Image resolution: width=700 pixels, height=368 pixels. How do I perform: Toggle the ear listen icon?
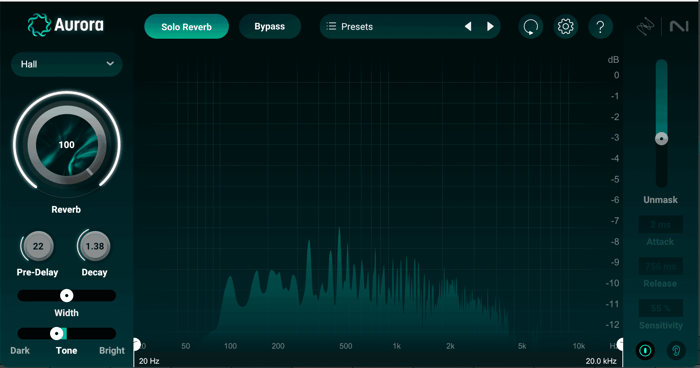(676, 351)
